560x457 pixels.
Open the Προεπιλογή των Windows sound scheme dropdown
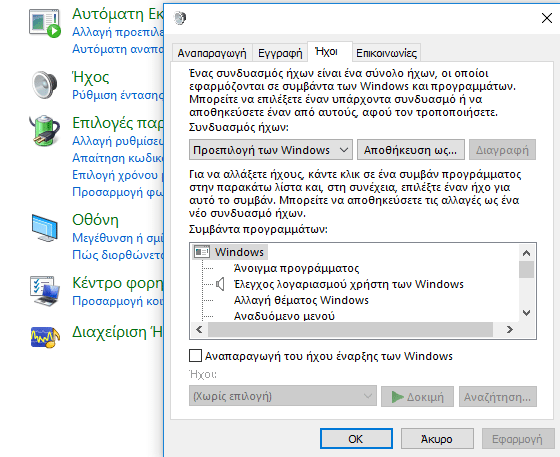tap(271, 150)
